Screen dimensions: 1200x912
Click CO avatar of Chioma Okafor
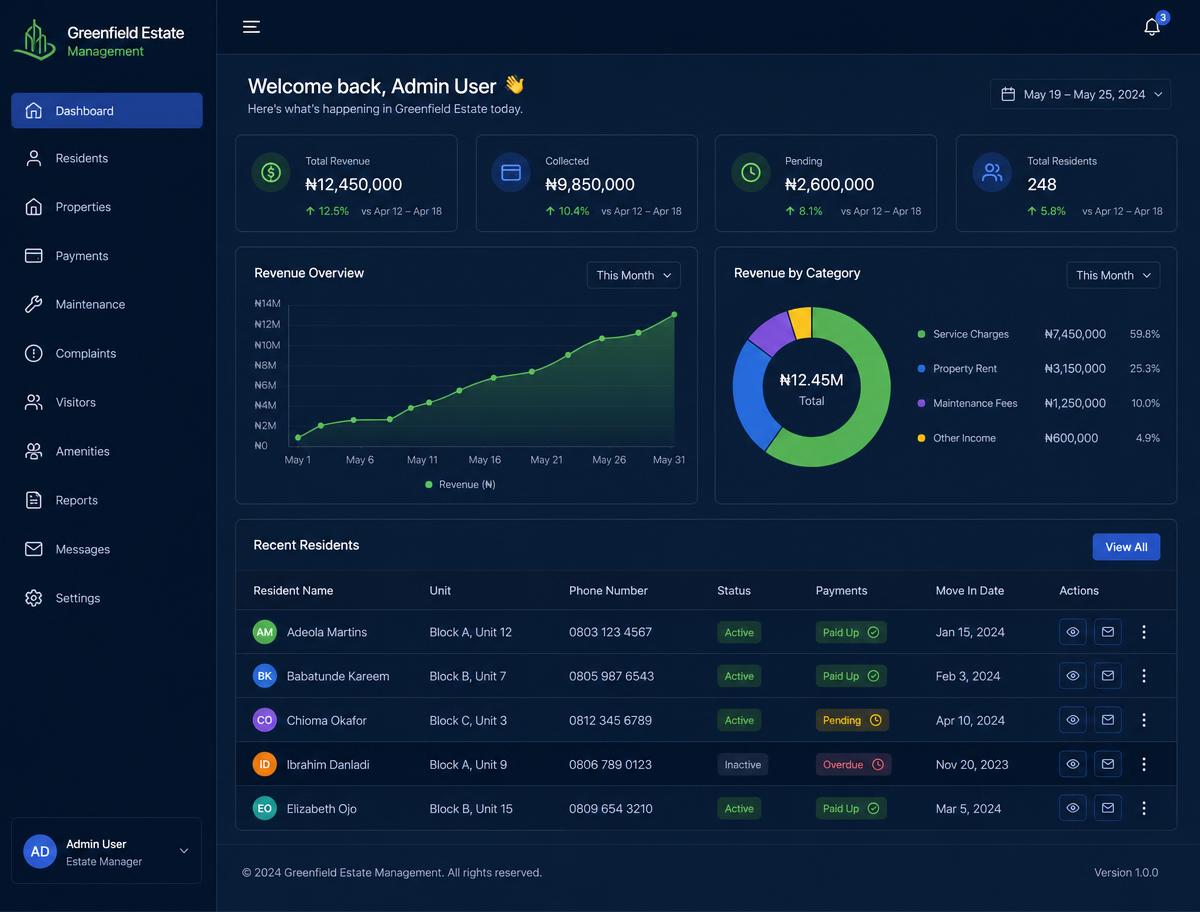tap(264, 720)
